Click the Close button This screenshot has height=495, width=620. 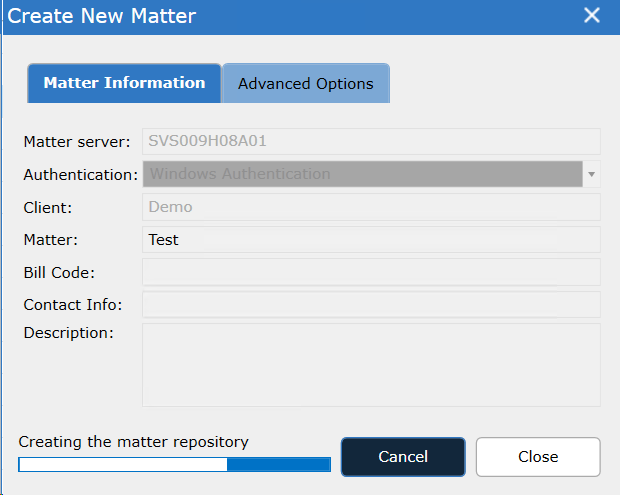point(538,457)
